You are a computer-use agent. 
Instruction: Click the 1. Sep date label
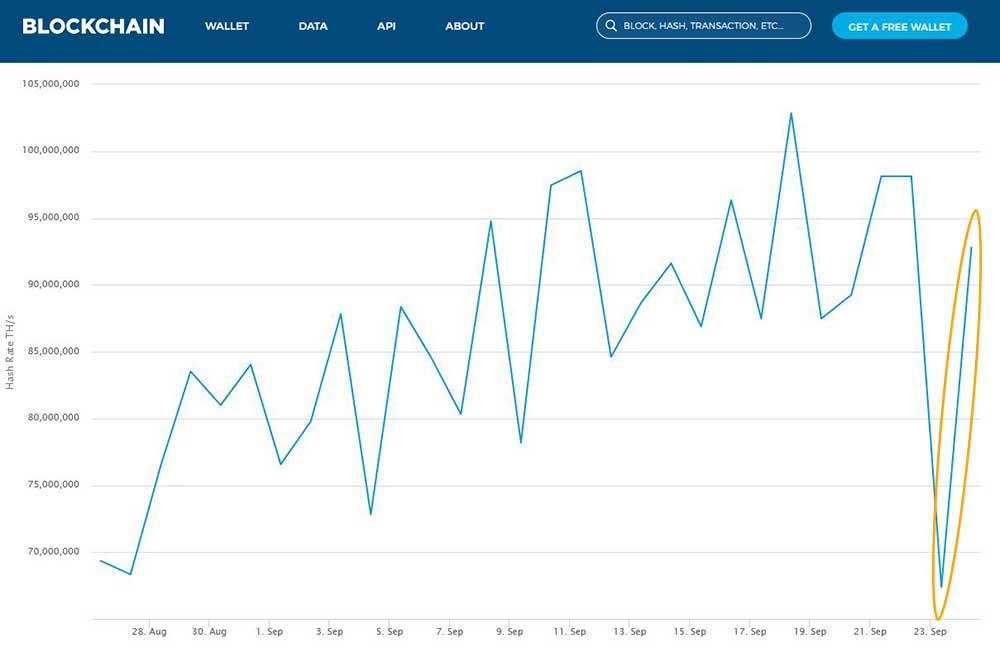click(x=269, y=631)
